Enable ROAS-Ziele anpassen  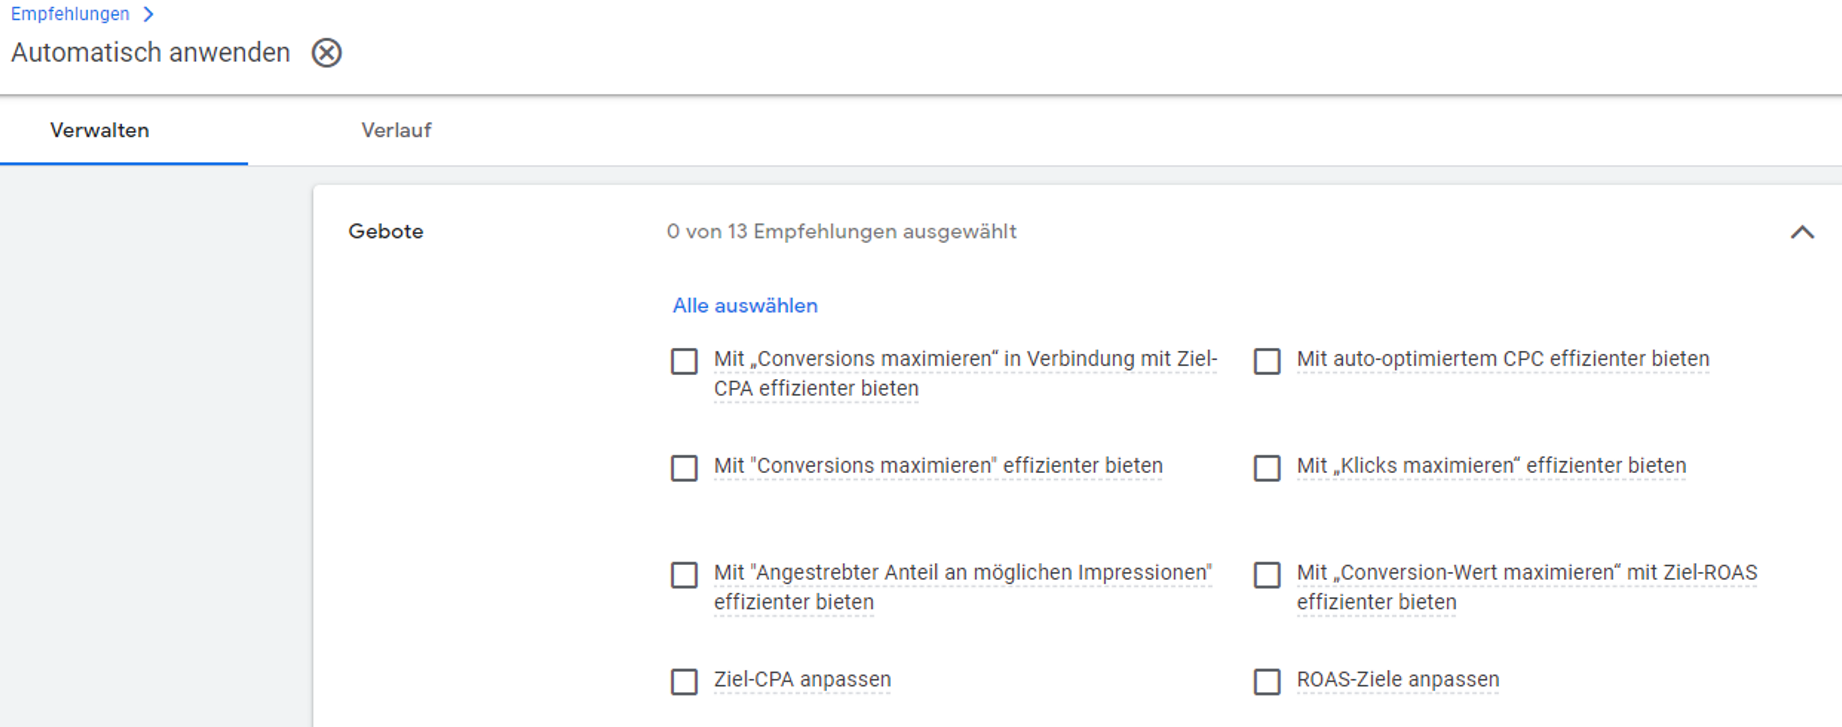pyautogui.click(x=1265, y=682)
